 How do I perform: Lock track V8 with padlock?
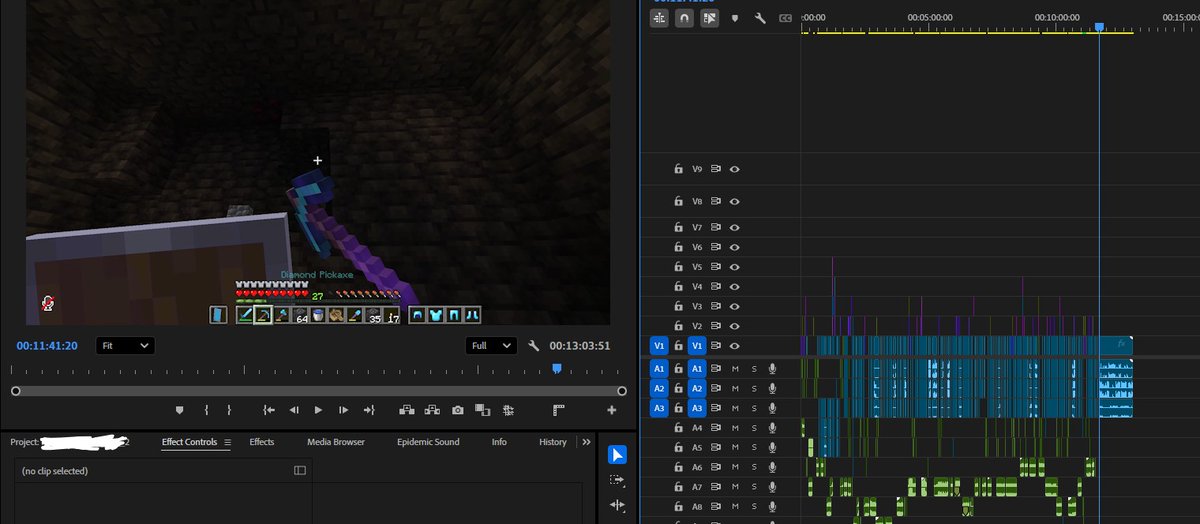678,201
